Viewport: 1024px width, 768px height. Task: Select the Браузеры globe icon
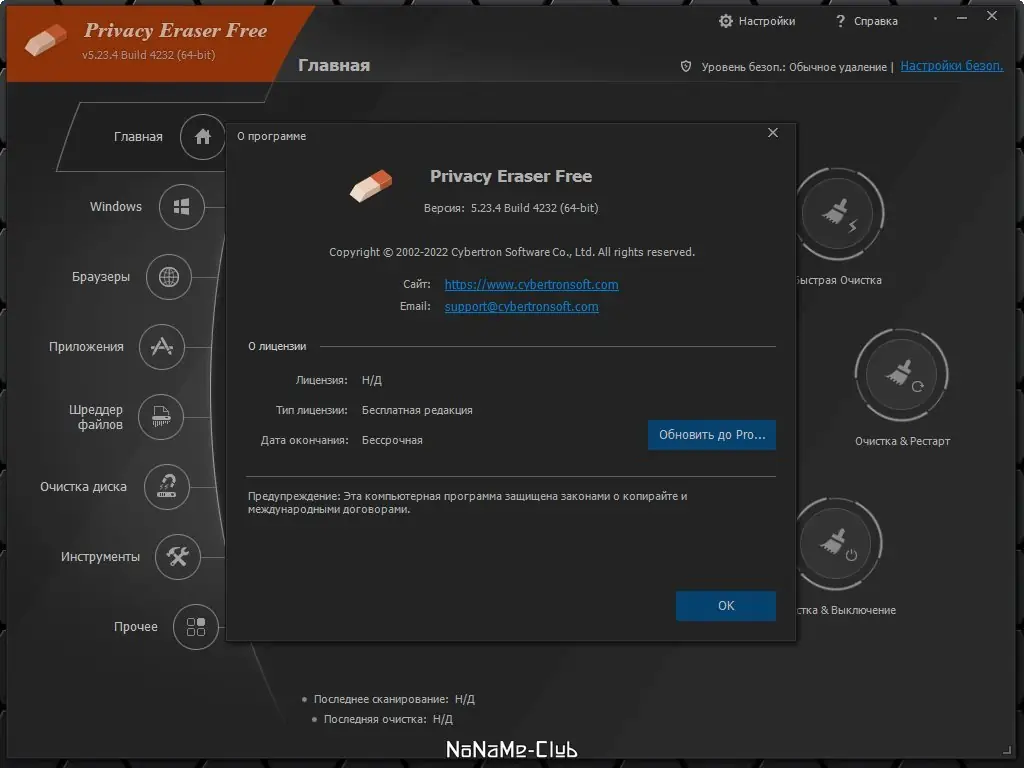171,277
